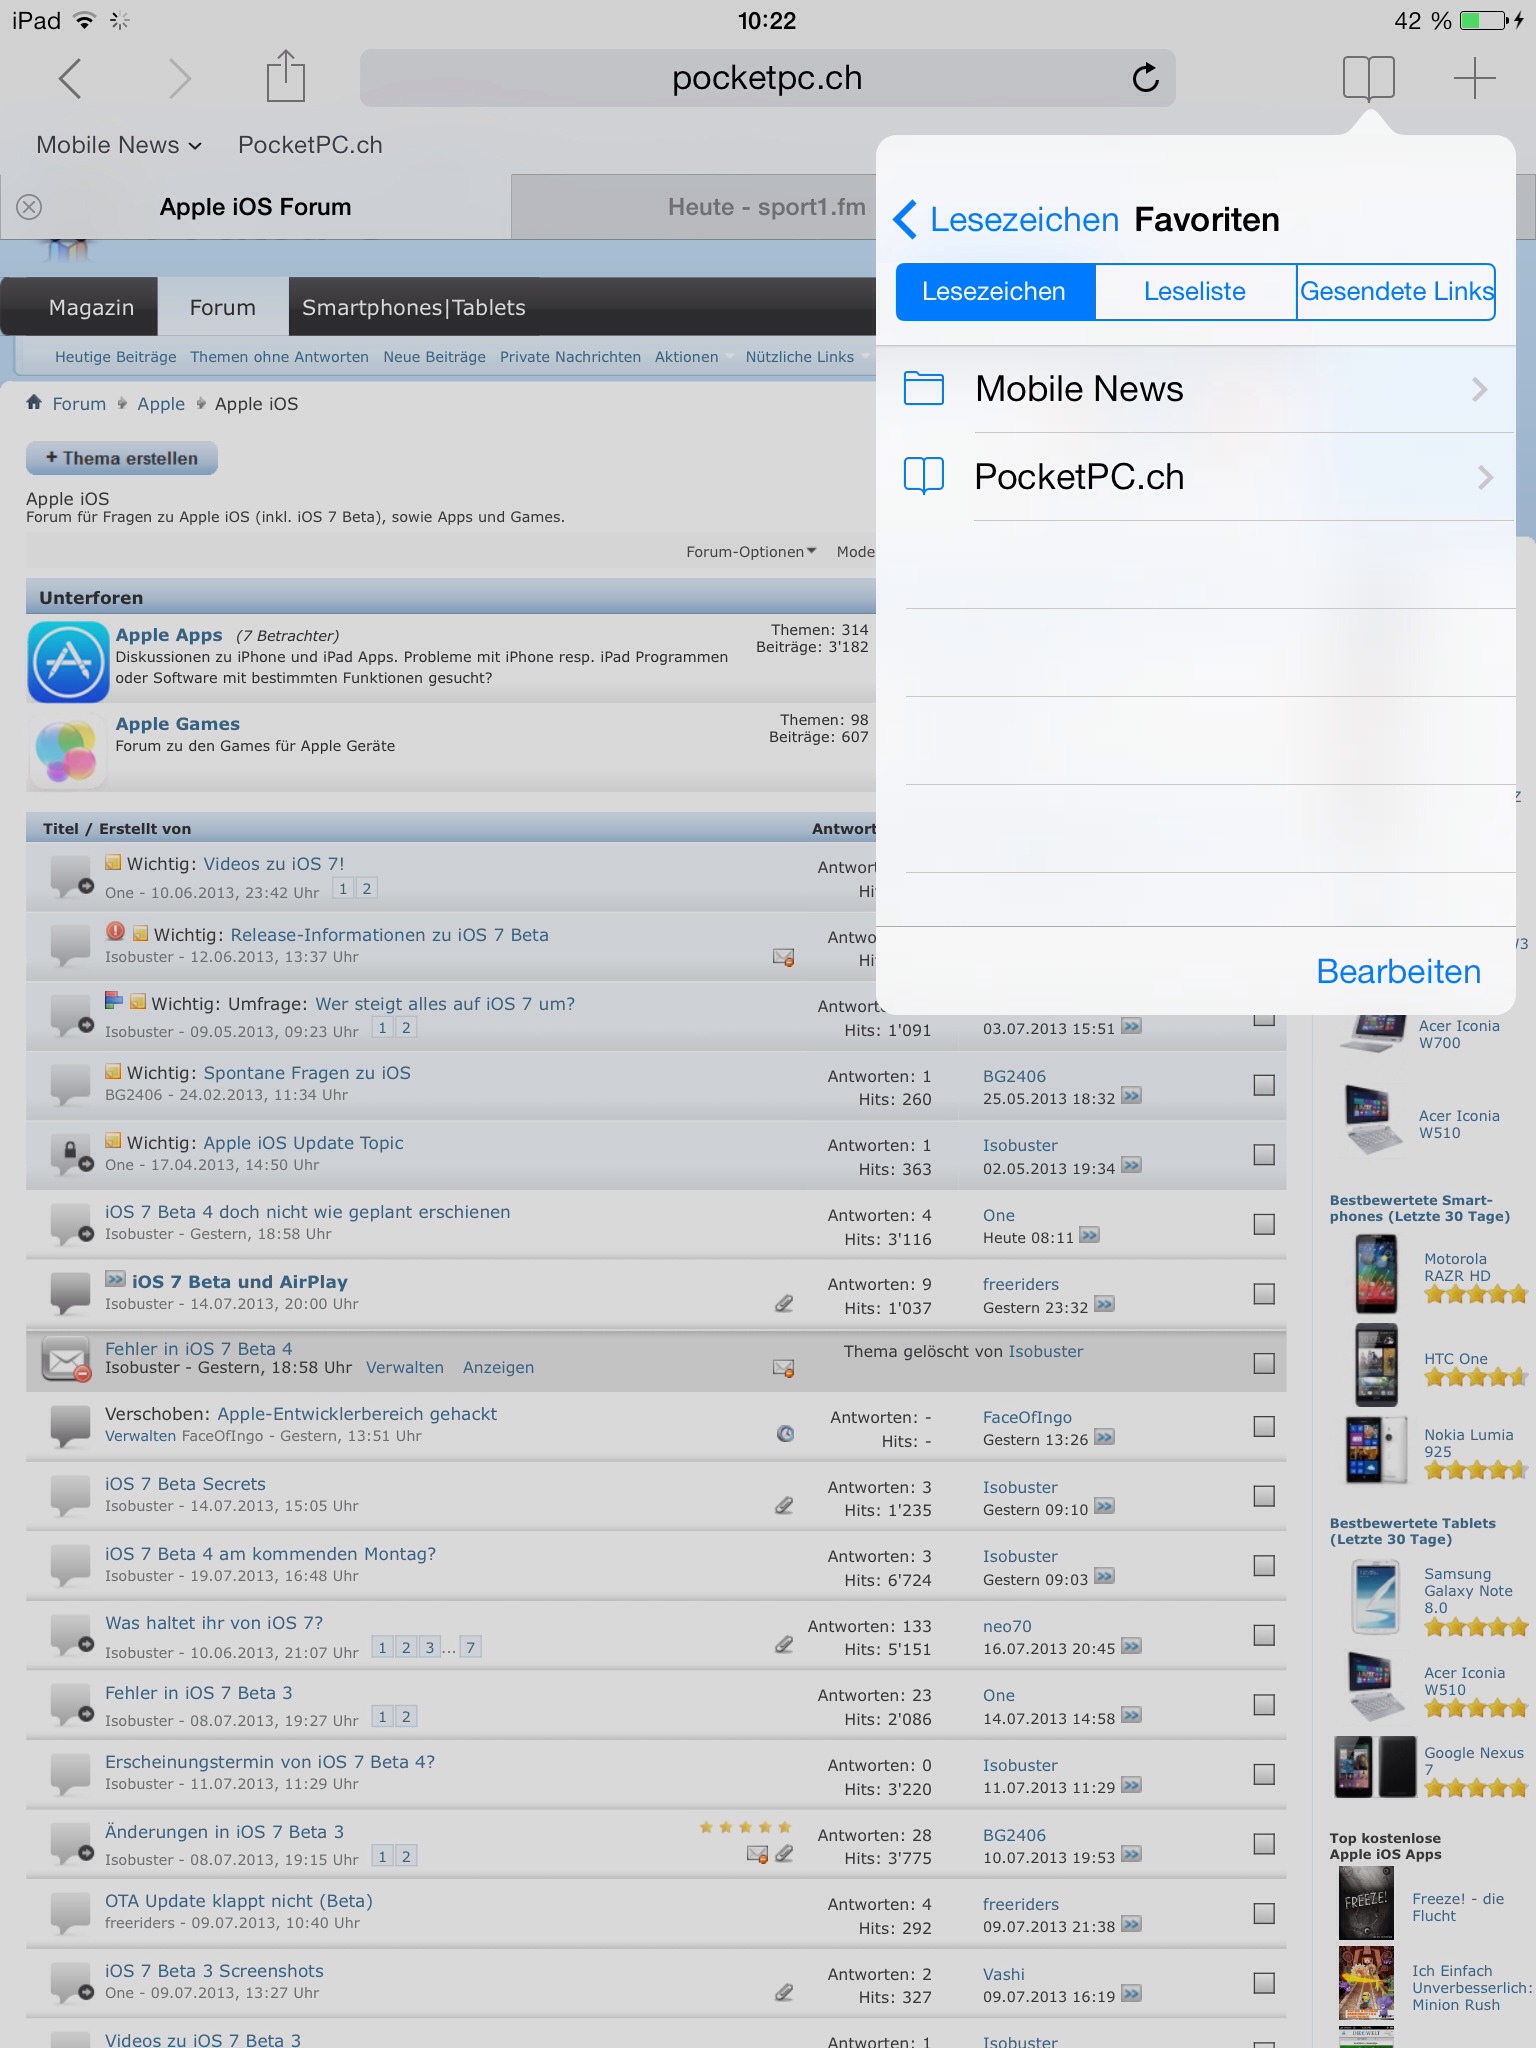Open the first-unread icon for iOS 7 Beta und AirPlay
The width and height of the screenshot is (1536, 2048).
click(115, 1279)
